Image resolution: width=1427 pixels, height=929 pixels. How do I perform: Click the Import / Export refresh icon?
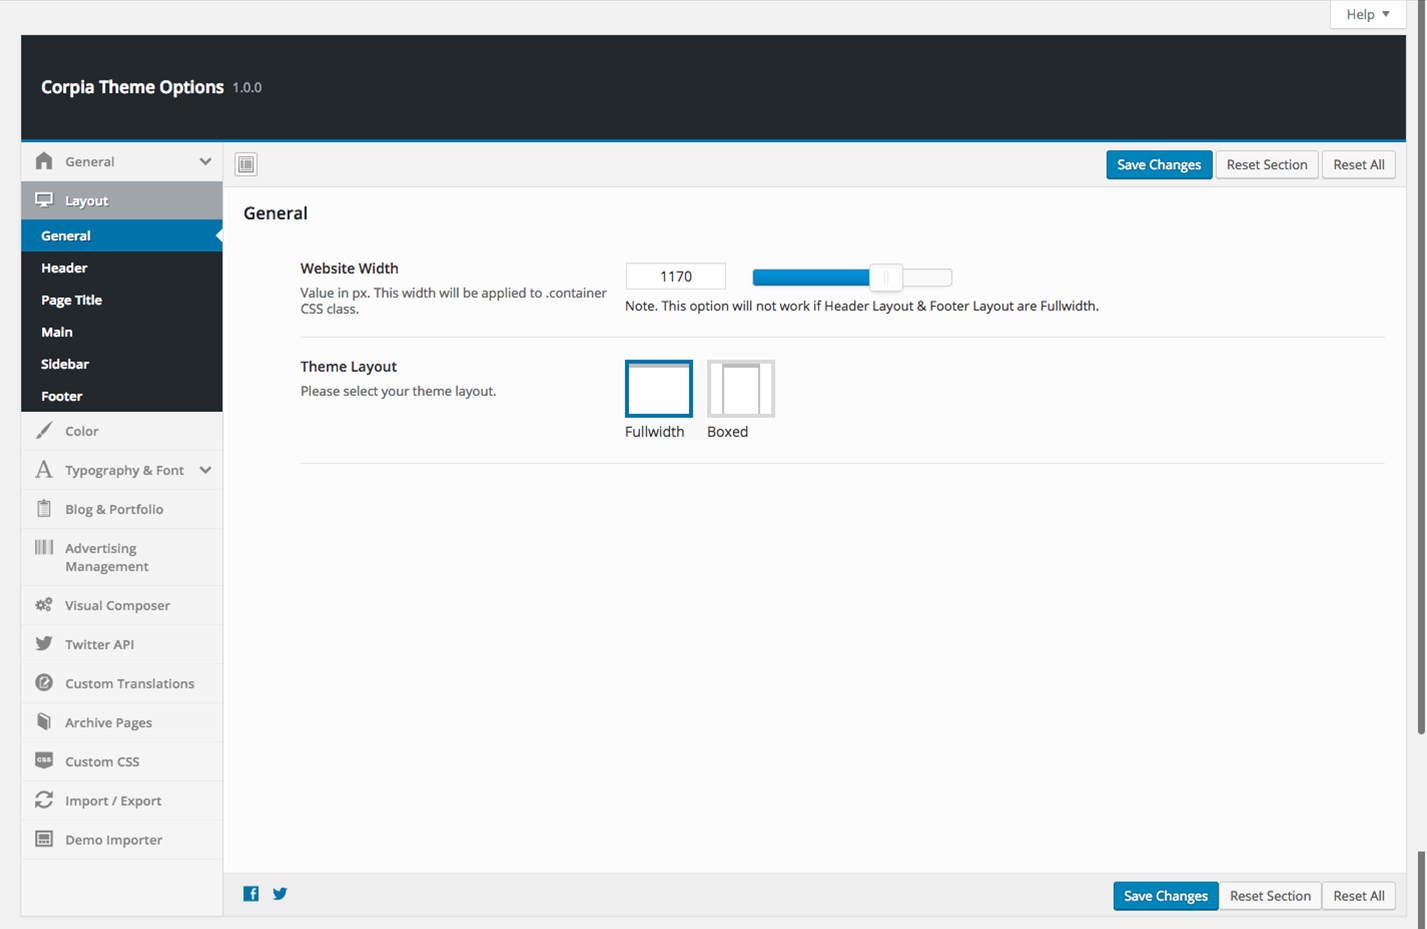point(44,800)
